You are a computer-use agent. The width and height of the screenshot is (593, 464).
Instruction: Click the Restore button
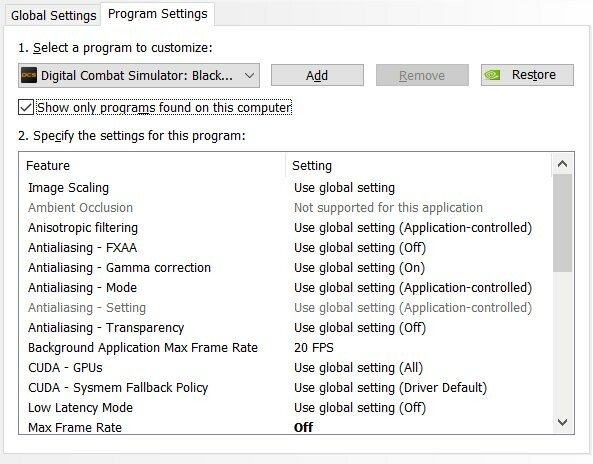click(527, 75)
